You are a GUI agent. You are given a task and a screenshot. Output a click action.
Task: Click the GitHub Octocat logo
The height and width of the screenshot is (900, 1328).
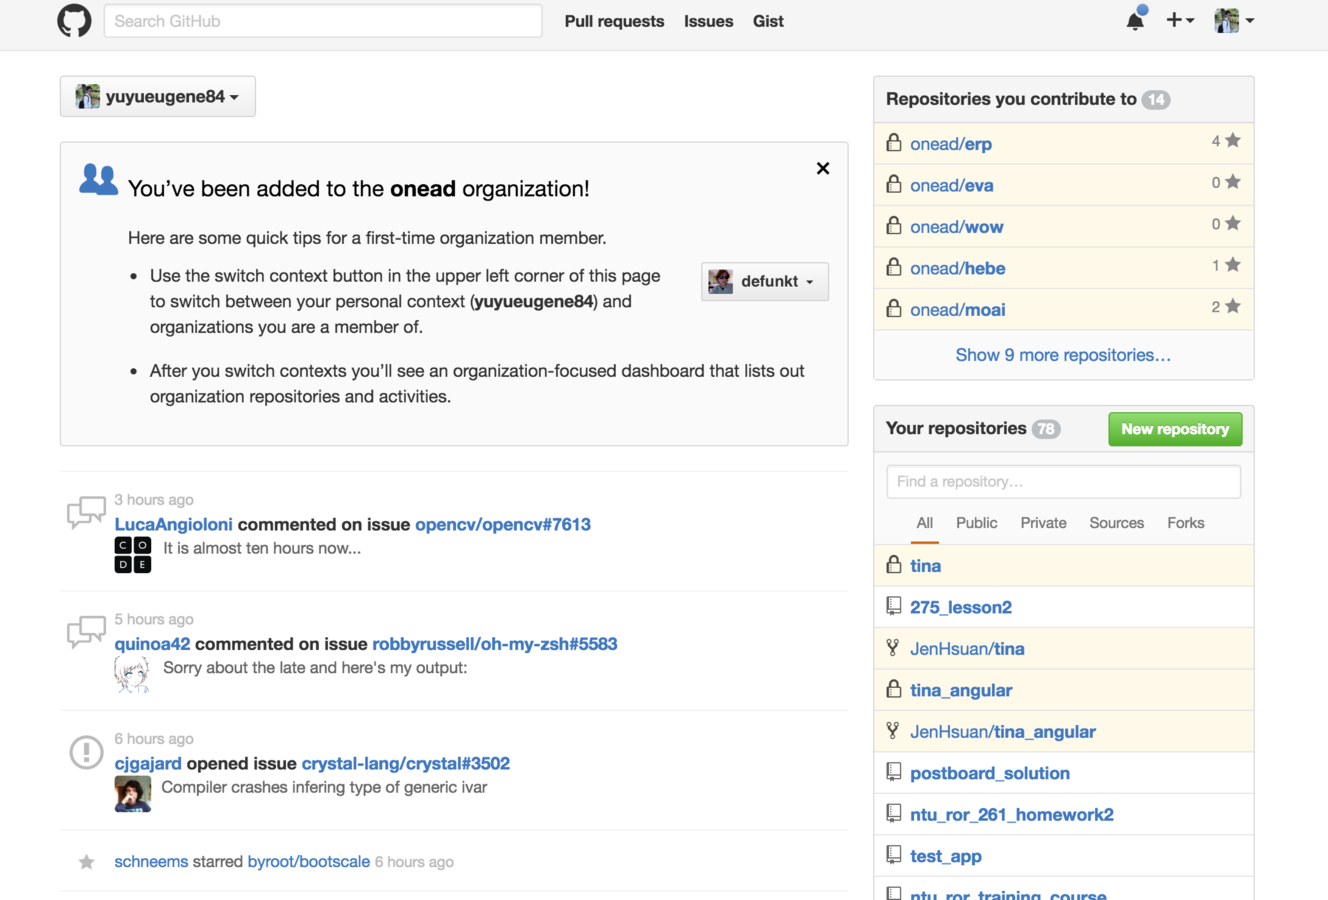pyautogui.click(x=74, y=20)
